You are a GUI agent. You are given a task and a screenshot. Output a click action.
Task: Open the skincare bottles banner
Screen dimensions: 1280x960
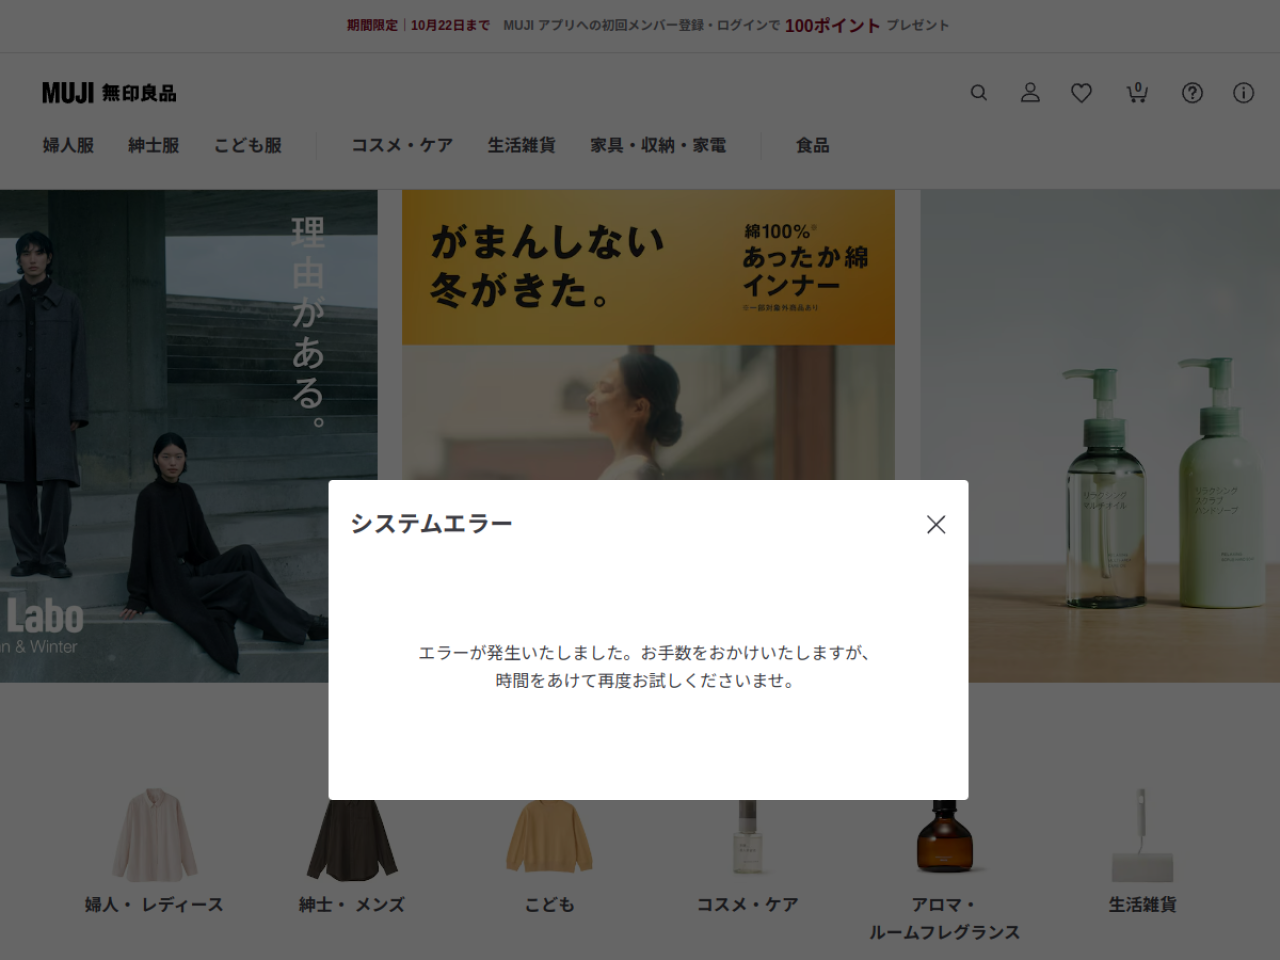pyautogui.click(x=1100, y=436)
